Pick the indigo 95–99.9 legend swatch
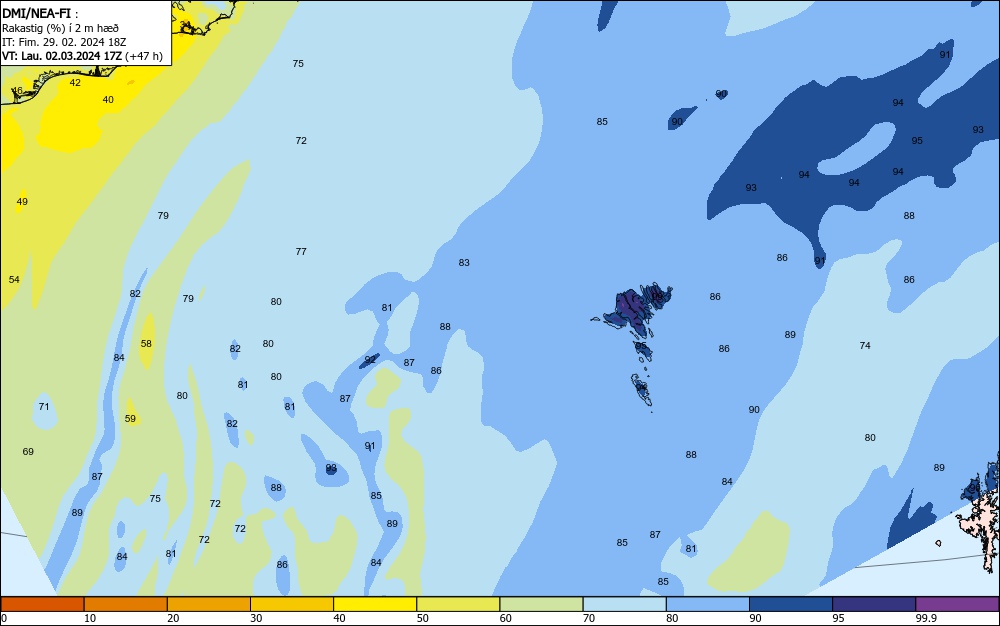Image resolution: width=1000 pixels, height=626 pixels. 874,604
